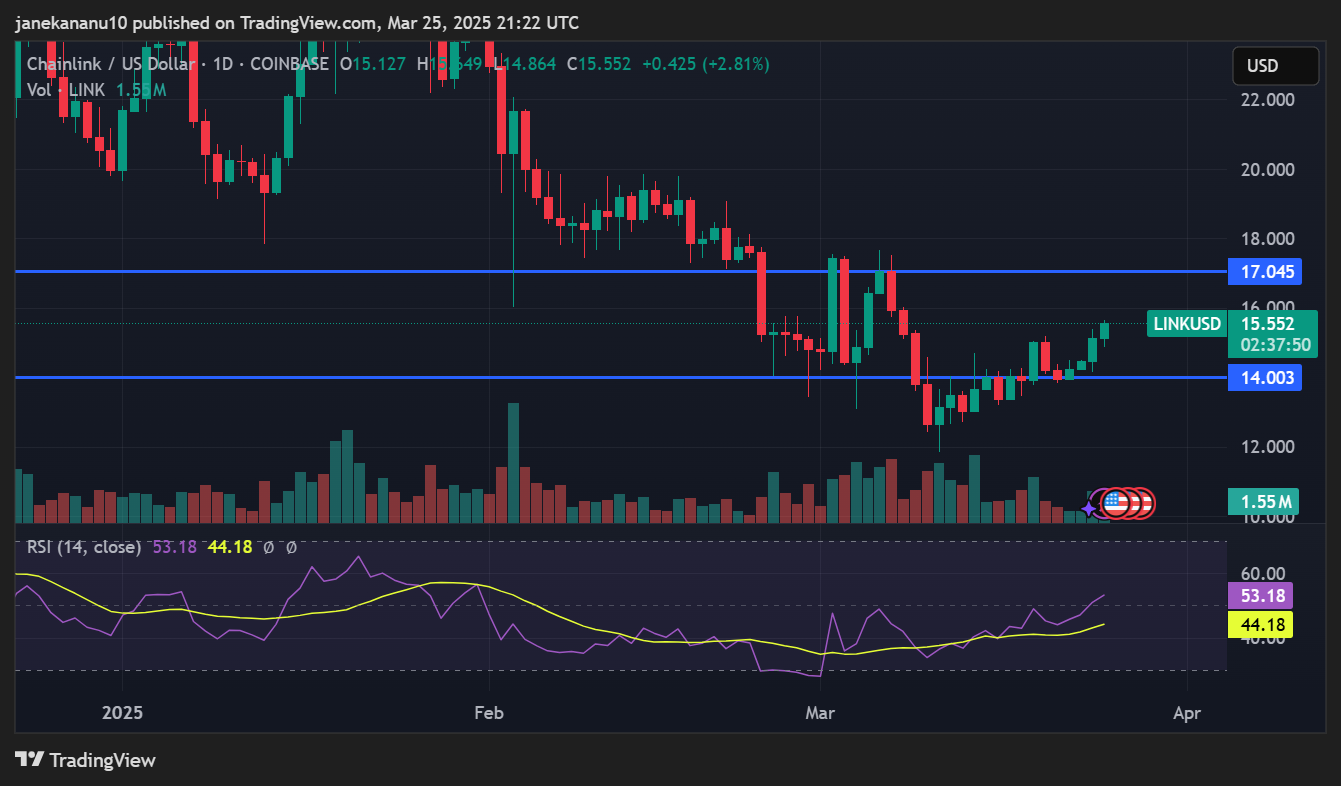
Task: Click the 02:37:50 bar countdown timer
Action: point(1275,345)
